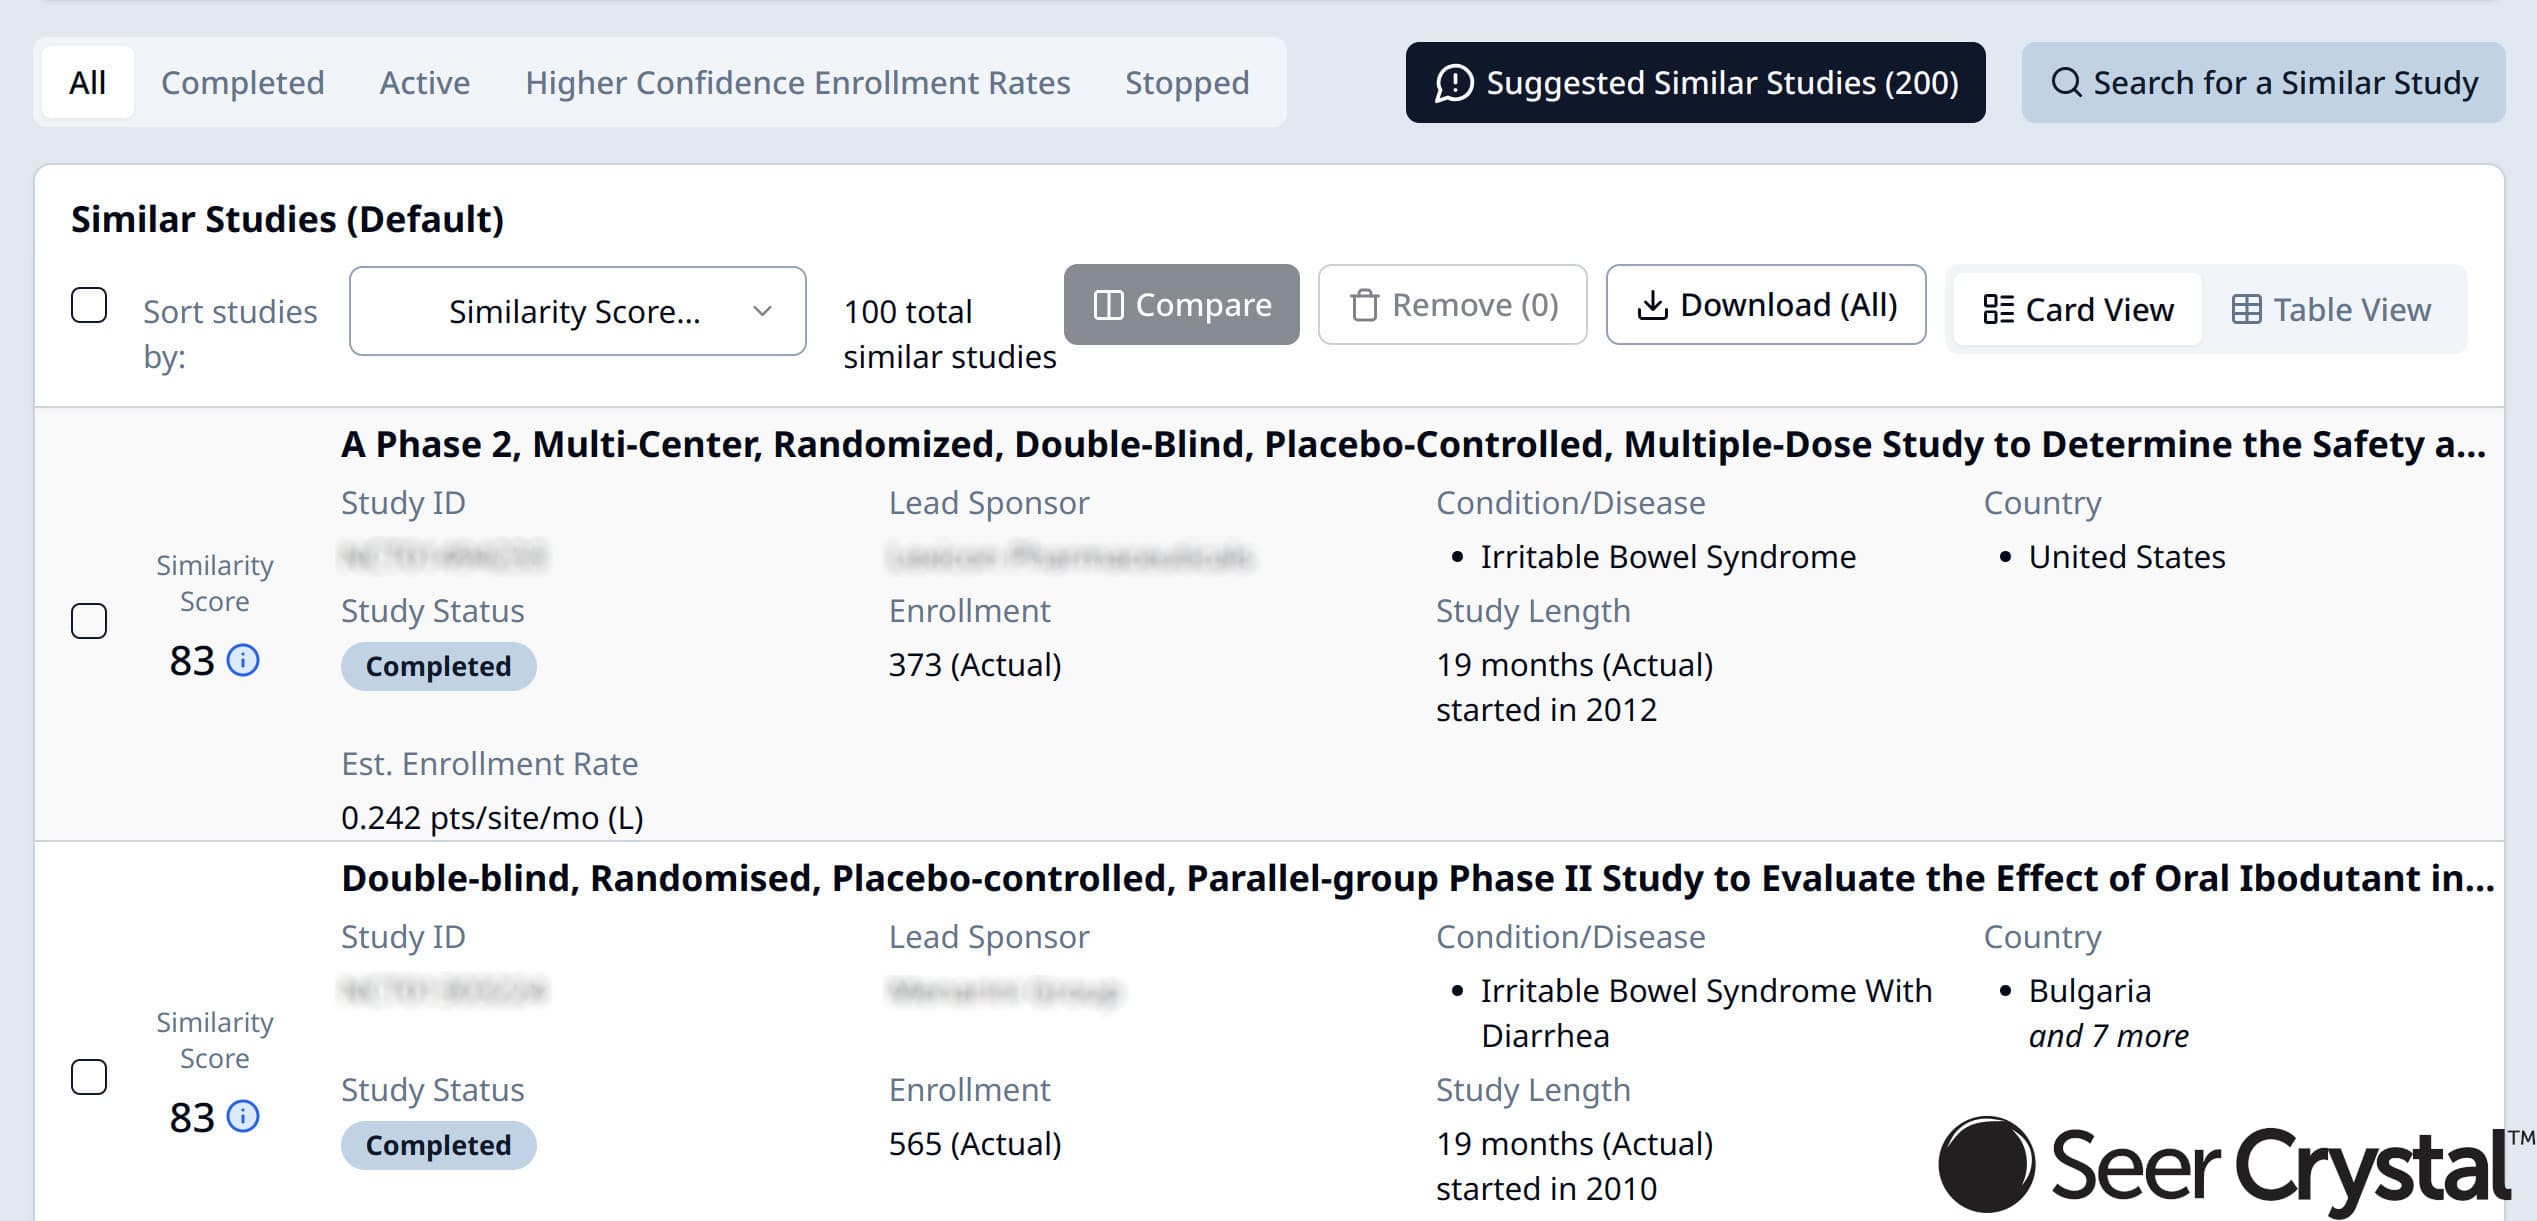Open similarity score info for the first study
Screen dimensions: 2537x1221
(x=243, y=660)
